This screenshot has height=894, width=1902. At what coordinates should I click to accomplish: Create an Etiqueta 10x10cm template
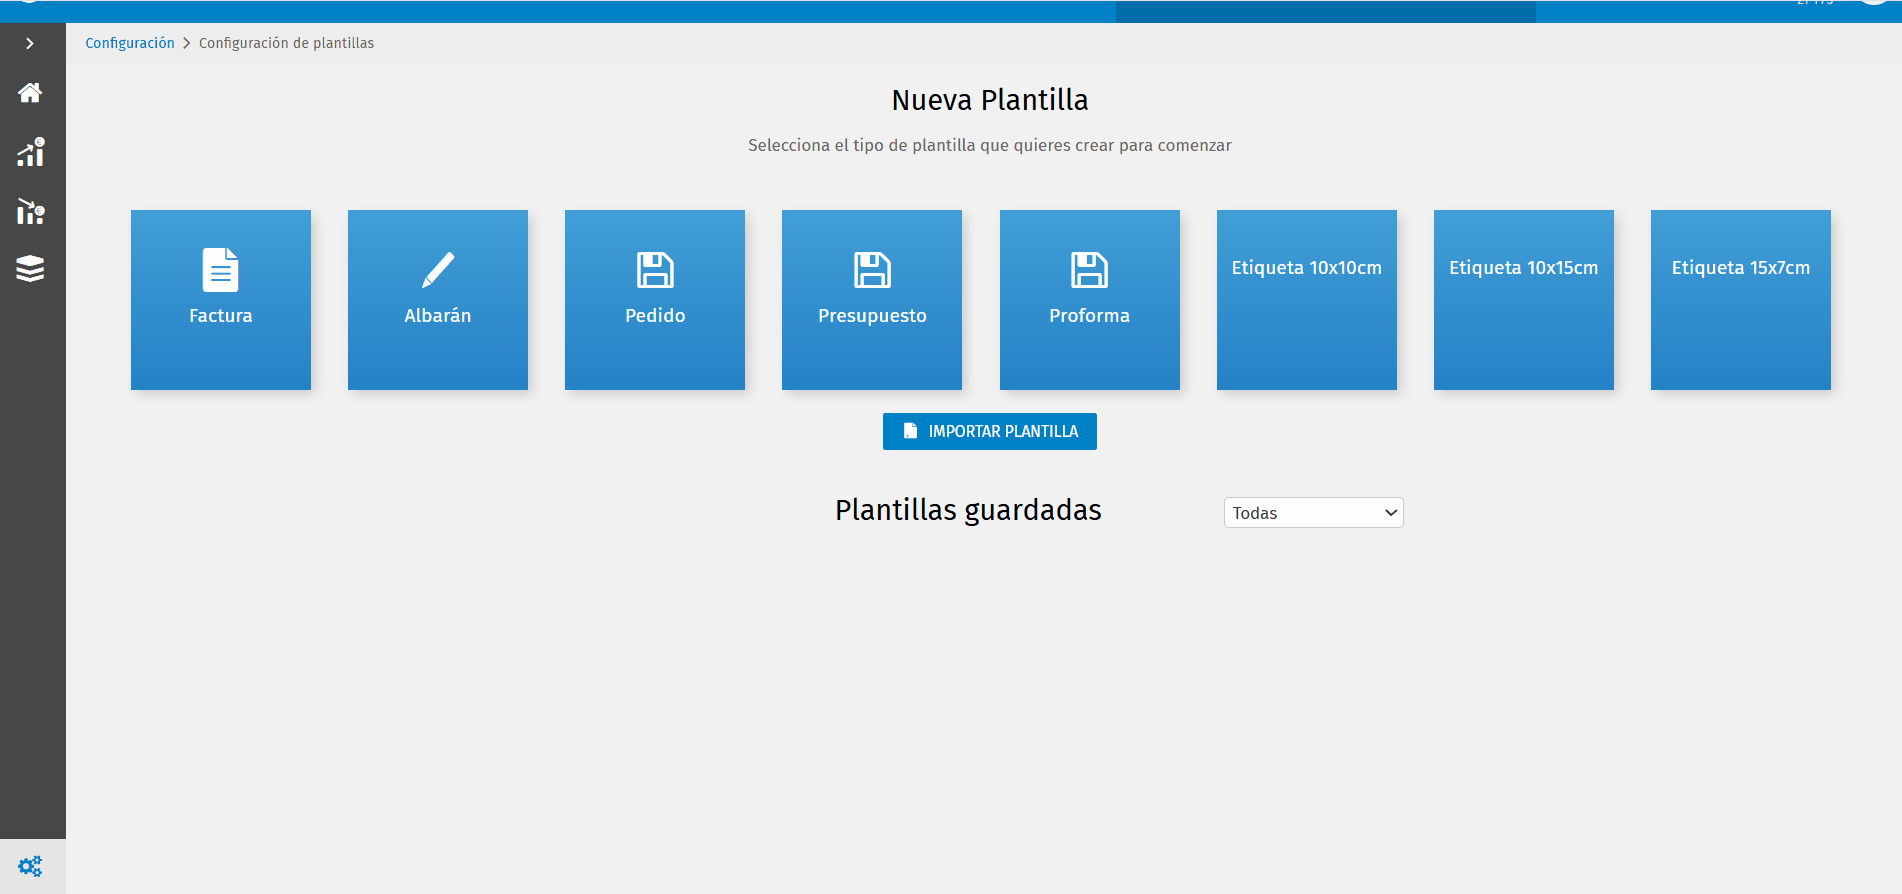[x=1307, y=300]
